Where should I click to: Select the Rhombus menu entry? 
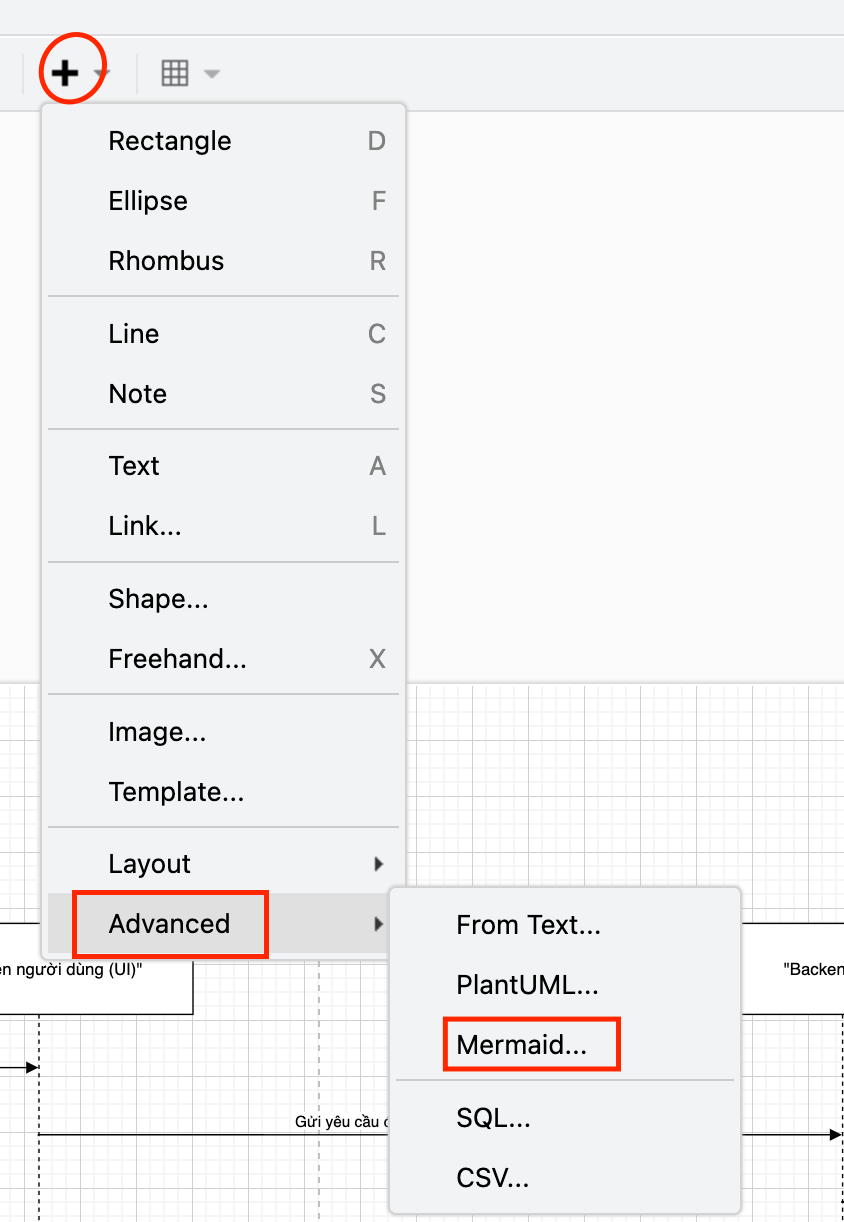click(166, 261)
